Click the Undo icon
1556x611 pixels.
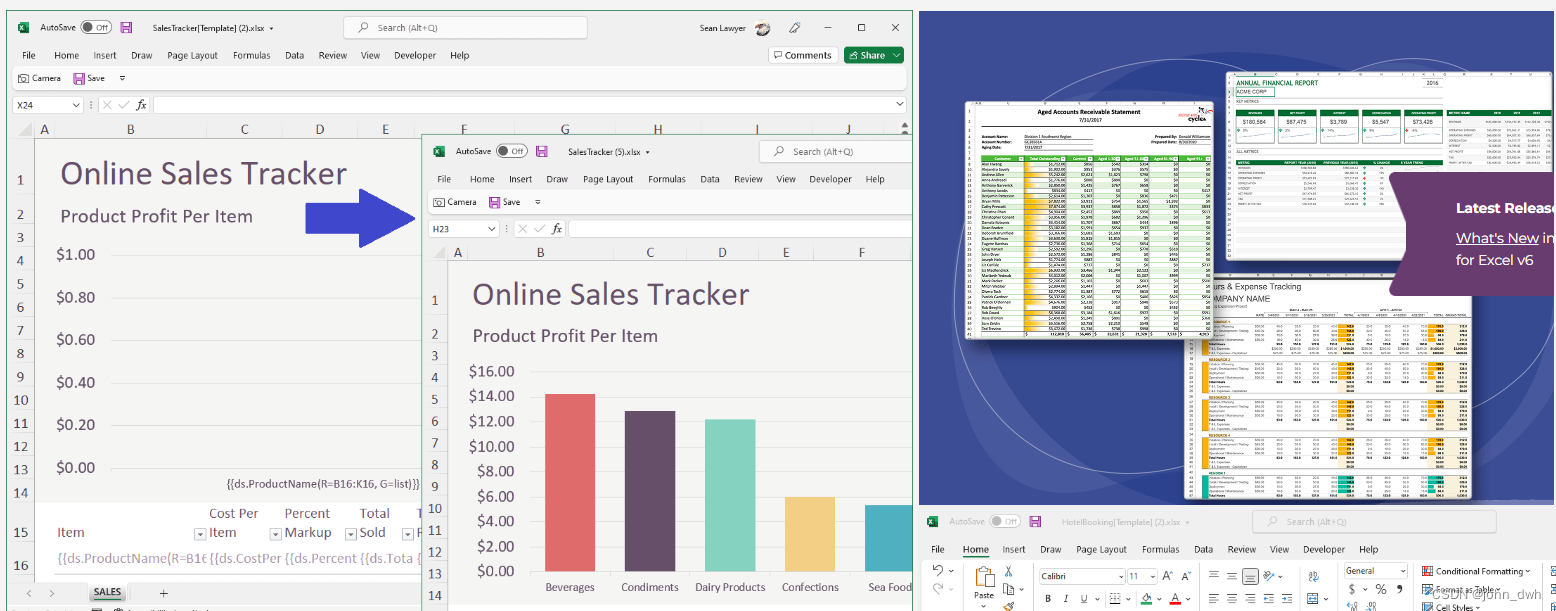(937, 568)
